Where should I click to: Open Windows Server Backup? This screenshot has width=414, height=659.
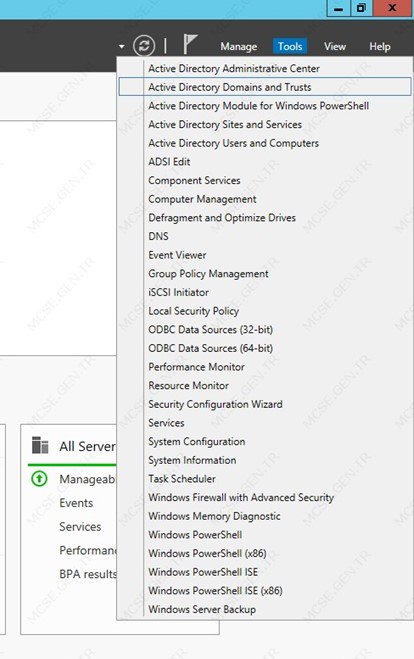(x=202, y=609)
